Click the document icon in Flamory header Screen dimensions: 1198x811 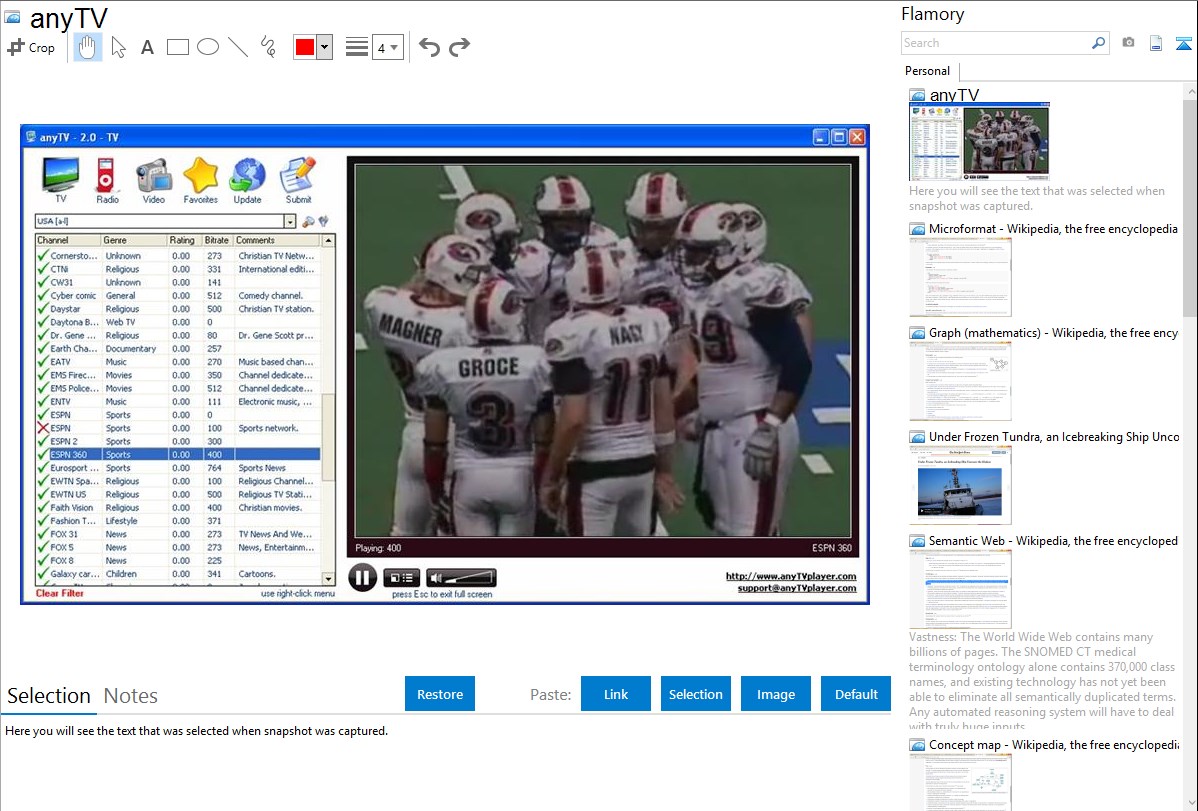[1156, 44]
